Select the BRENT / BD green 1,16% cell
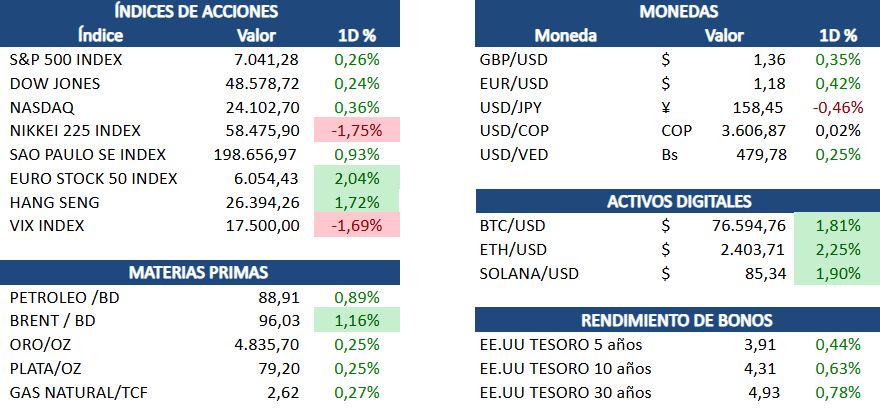The image size is (880, 410). coord(359,320)
